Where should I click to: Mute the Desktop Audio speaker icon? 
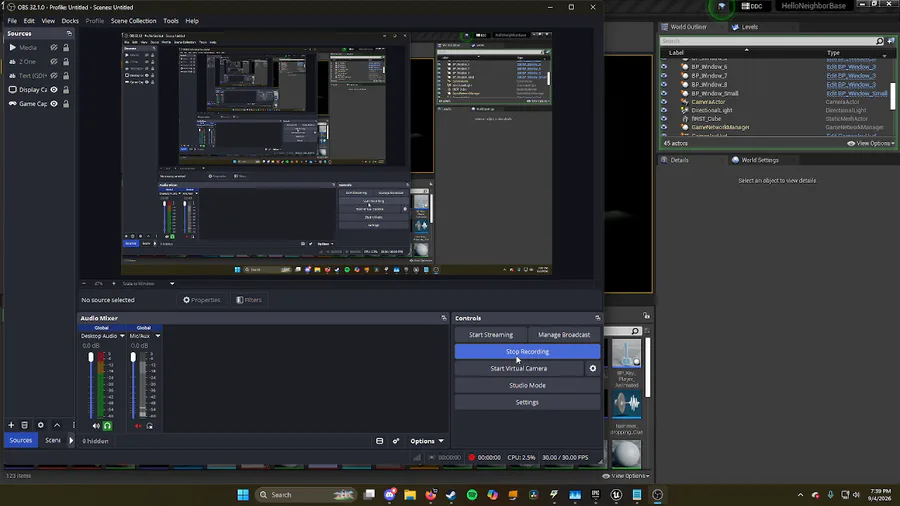point(96,426)
